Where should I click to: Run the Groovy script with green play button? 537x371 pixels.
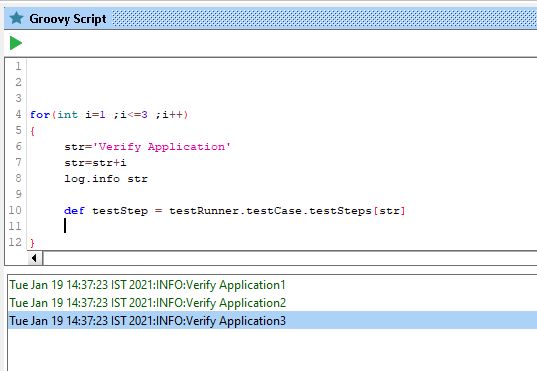pos(16,43)
